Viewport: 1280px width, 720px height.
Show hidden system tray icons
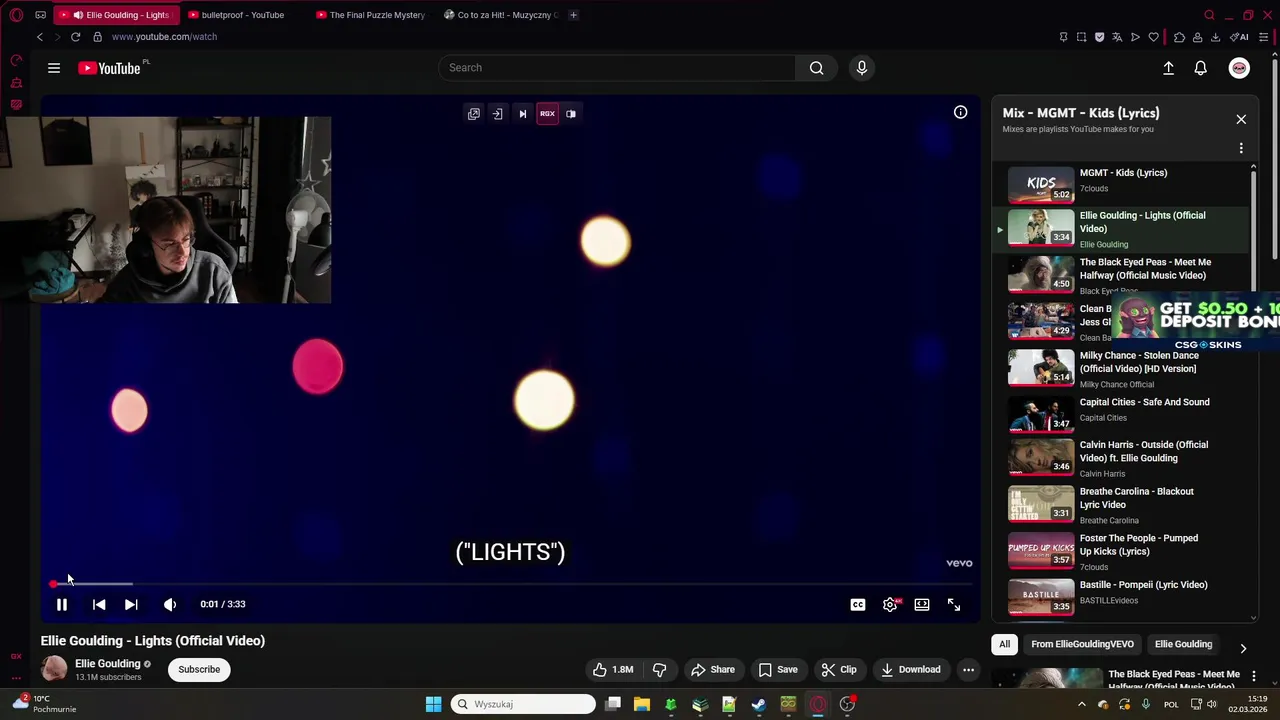point(1081,704)
